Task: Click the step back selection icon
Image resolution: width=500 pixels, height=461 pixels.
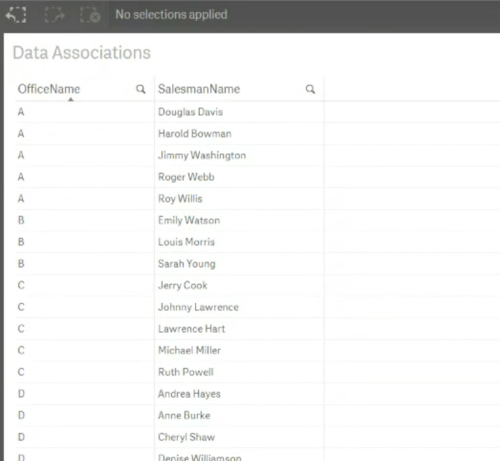Action: tap(16, 15)
